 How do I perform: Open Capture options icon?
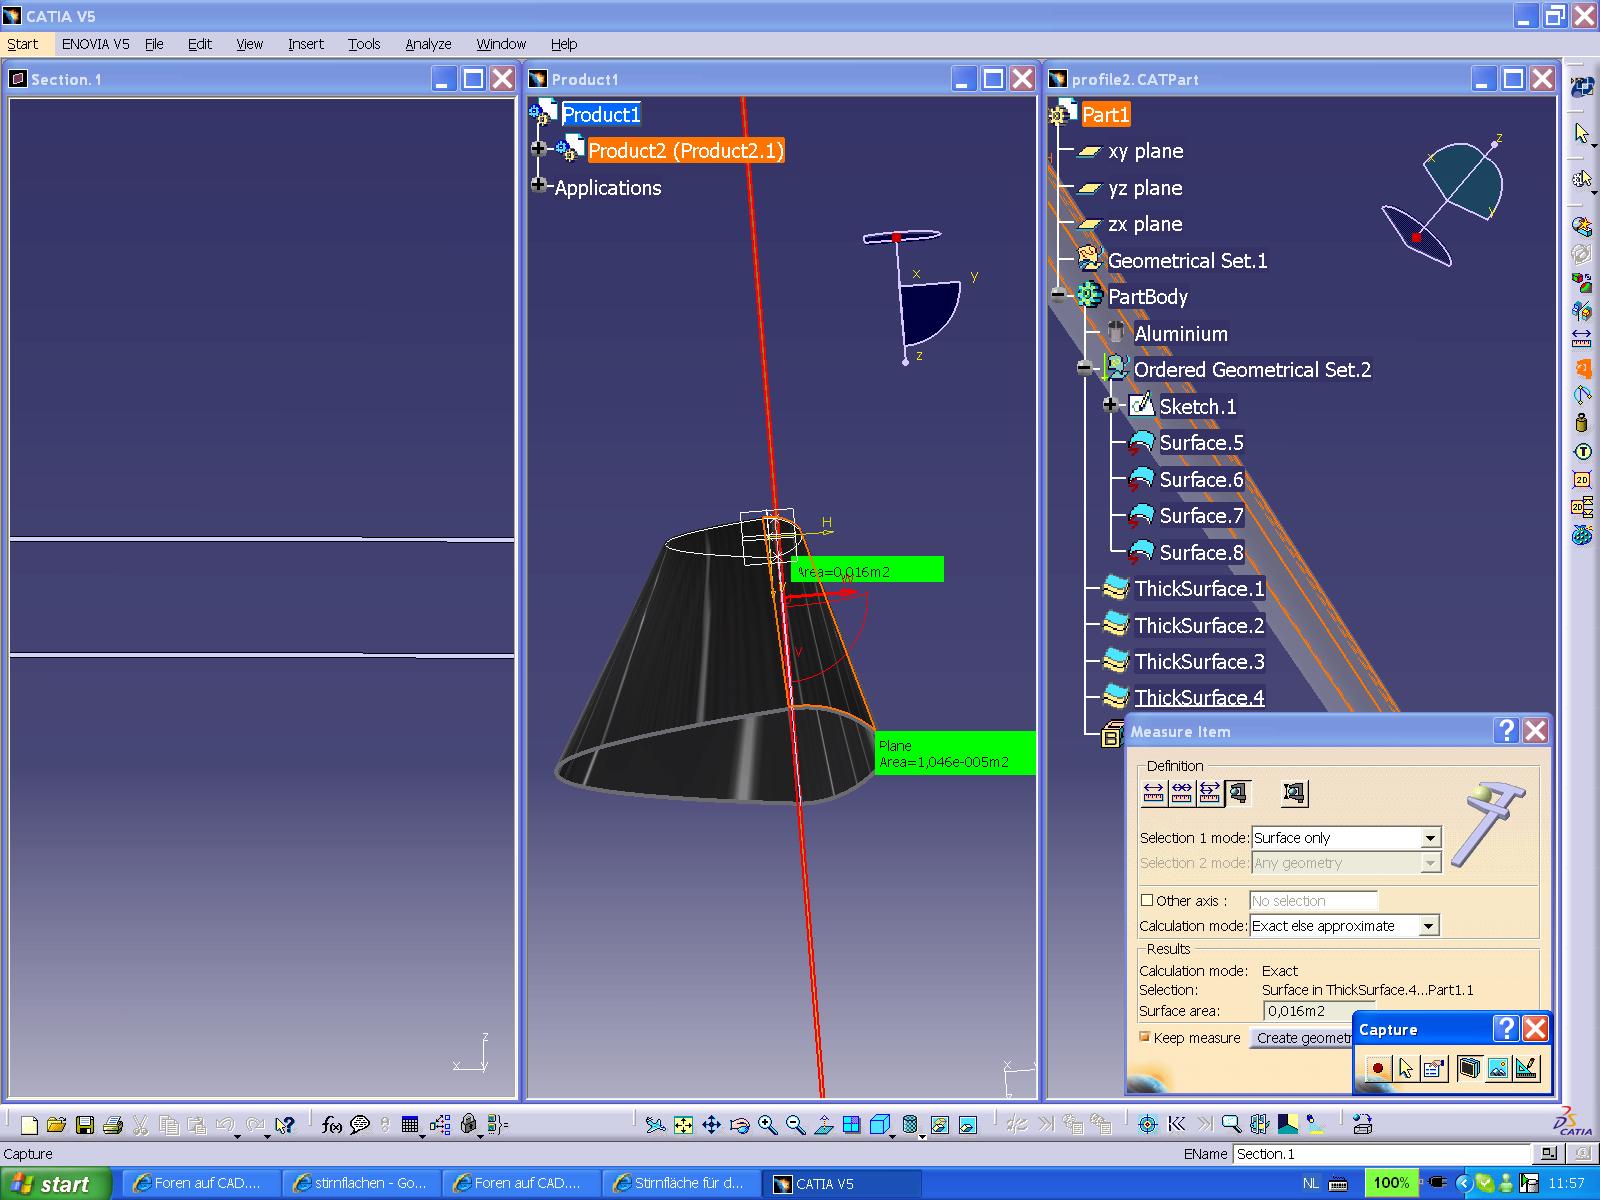[1434, 1068]
